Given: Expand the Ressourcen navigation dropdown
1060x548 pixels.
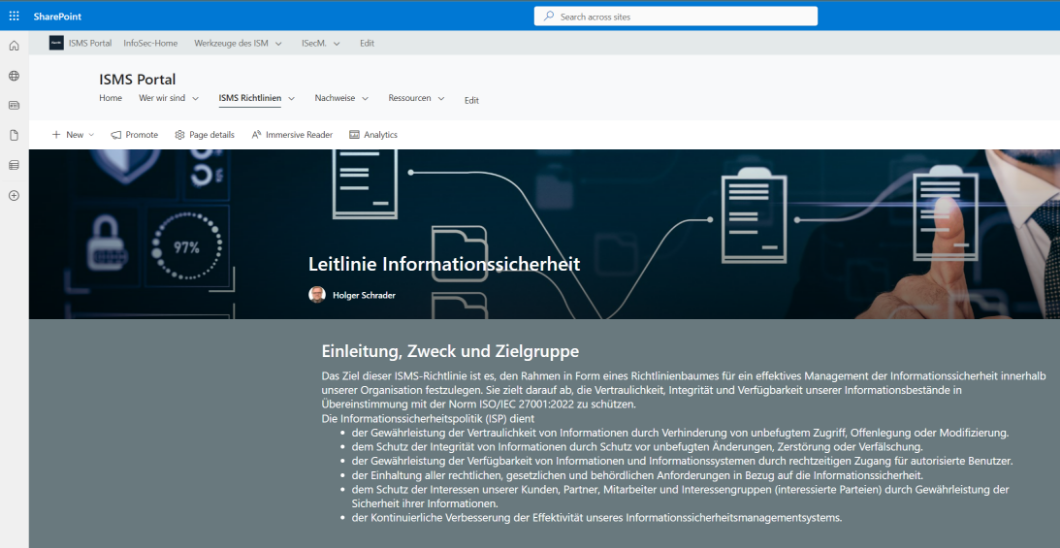Looking at the screenshot, I should (x=416, y=98).
